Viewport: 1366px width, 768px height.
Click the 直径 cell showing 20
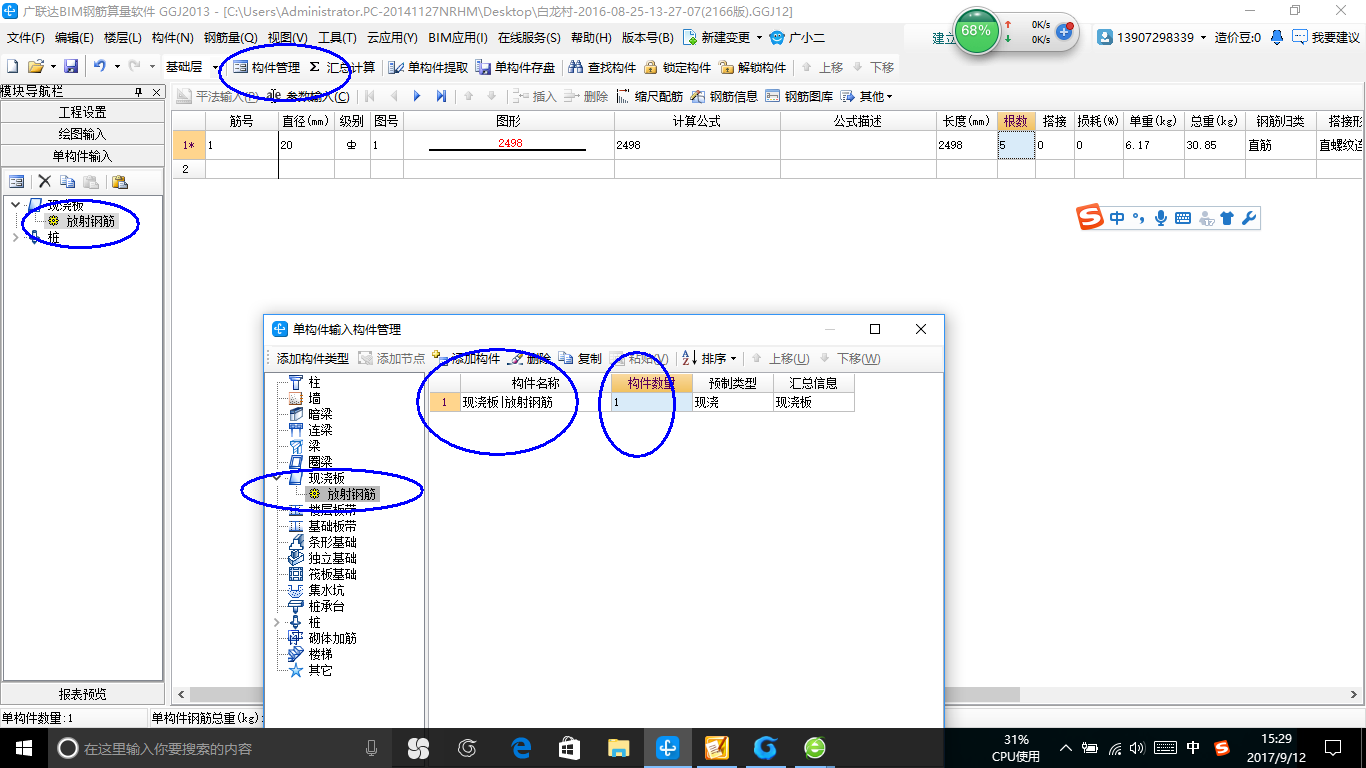307,145
